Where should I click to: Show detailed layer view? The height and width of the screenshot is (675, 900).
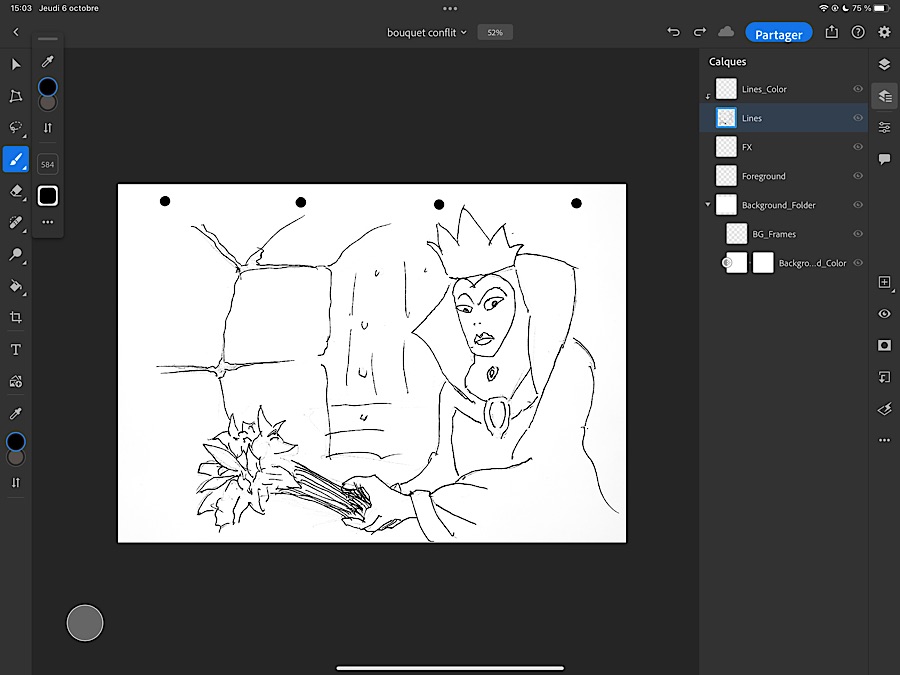885,96
